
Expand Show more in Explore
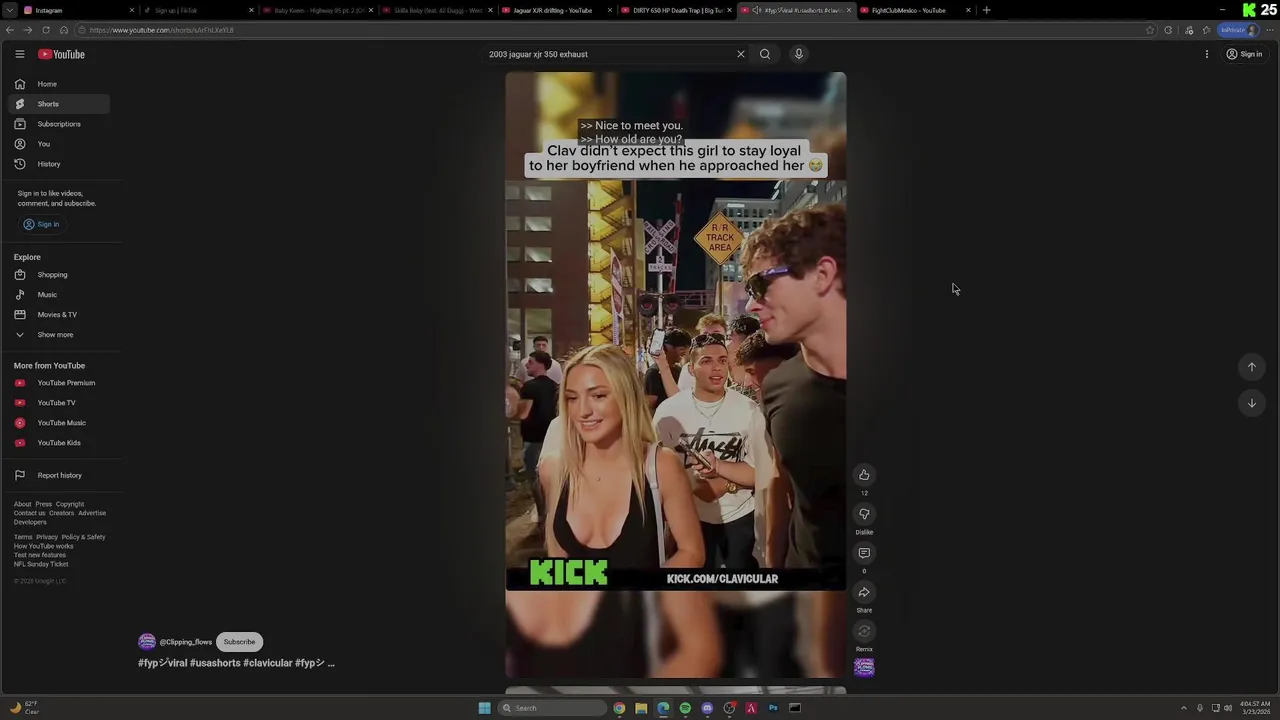click(60, 335)
